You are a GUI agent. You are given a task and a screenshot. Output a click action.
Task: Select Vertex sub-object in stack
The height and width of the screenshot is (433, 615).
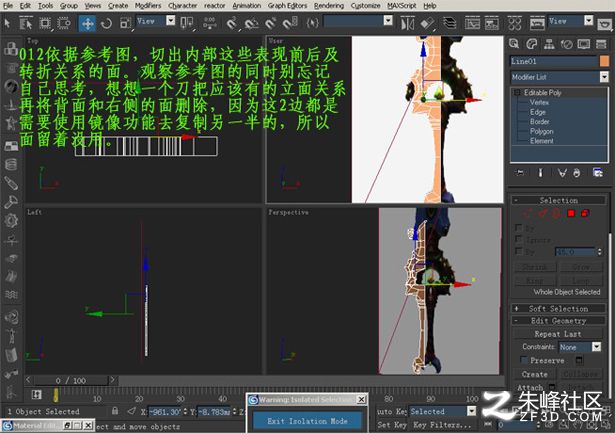coord(539,102)
